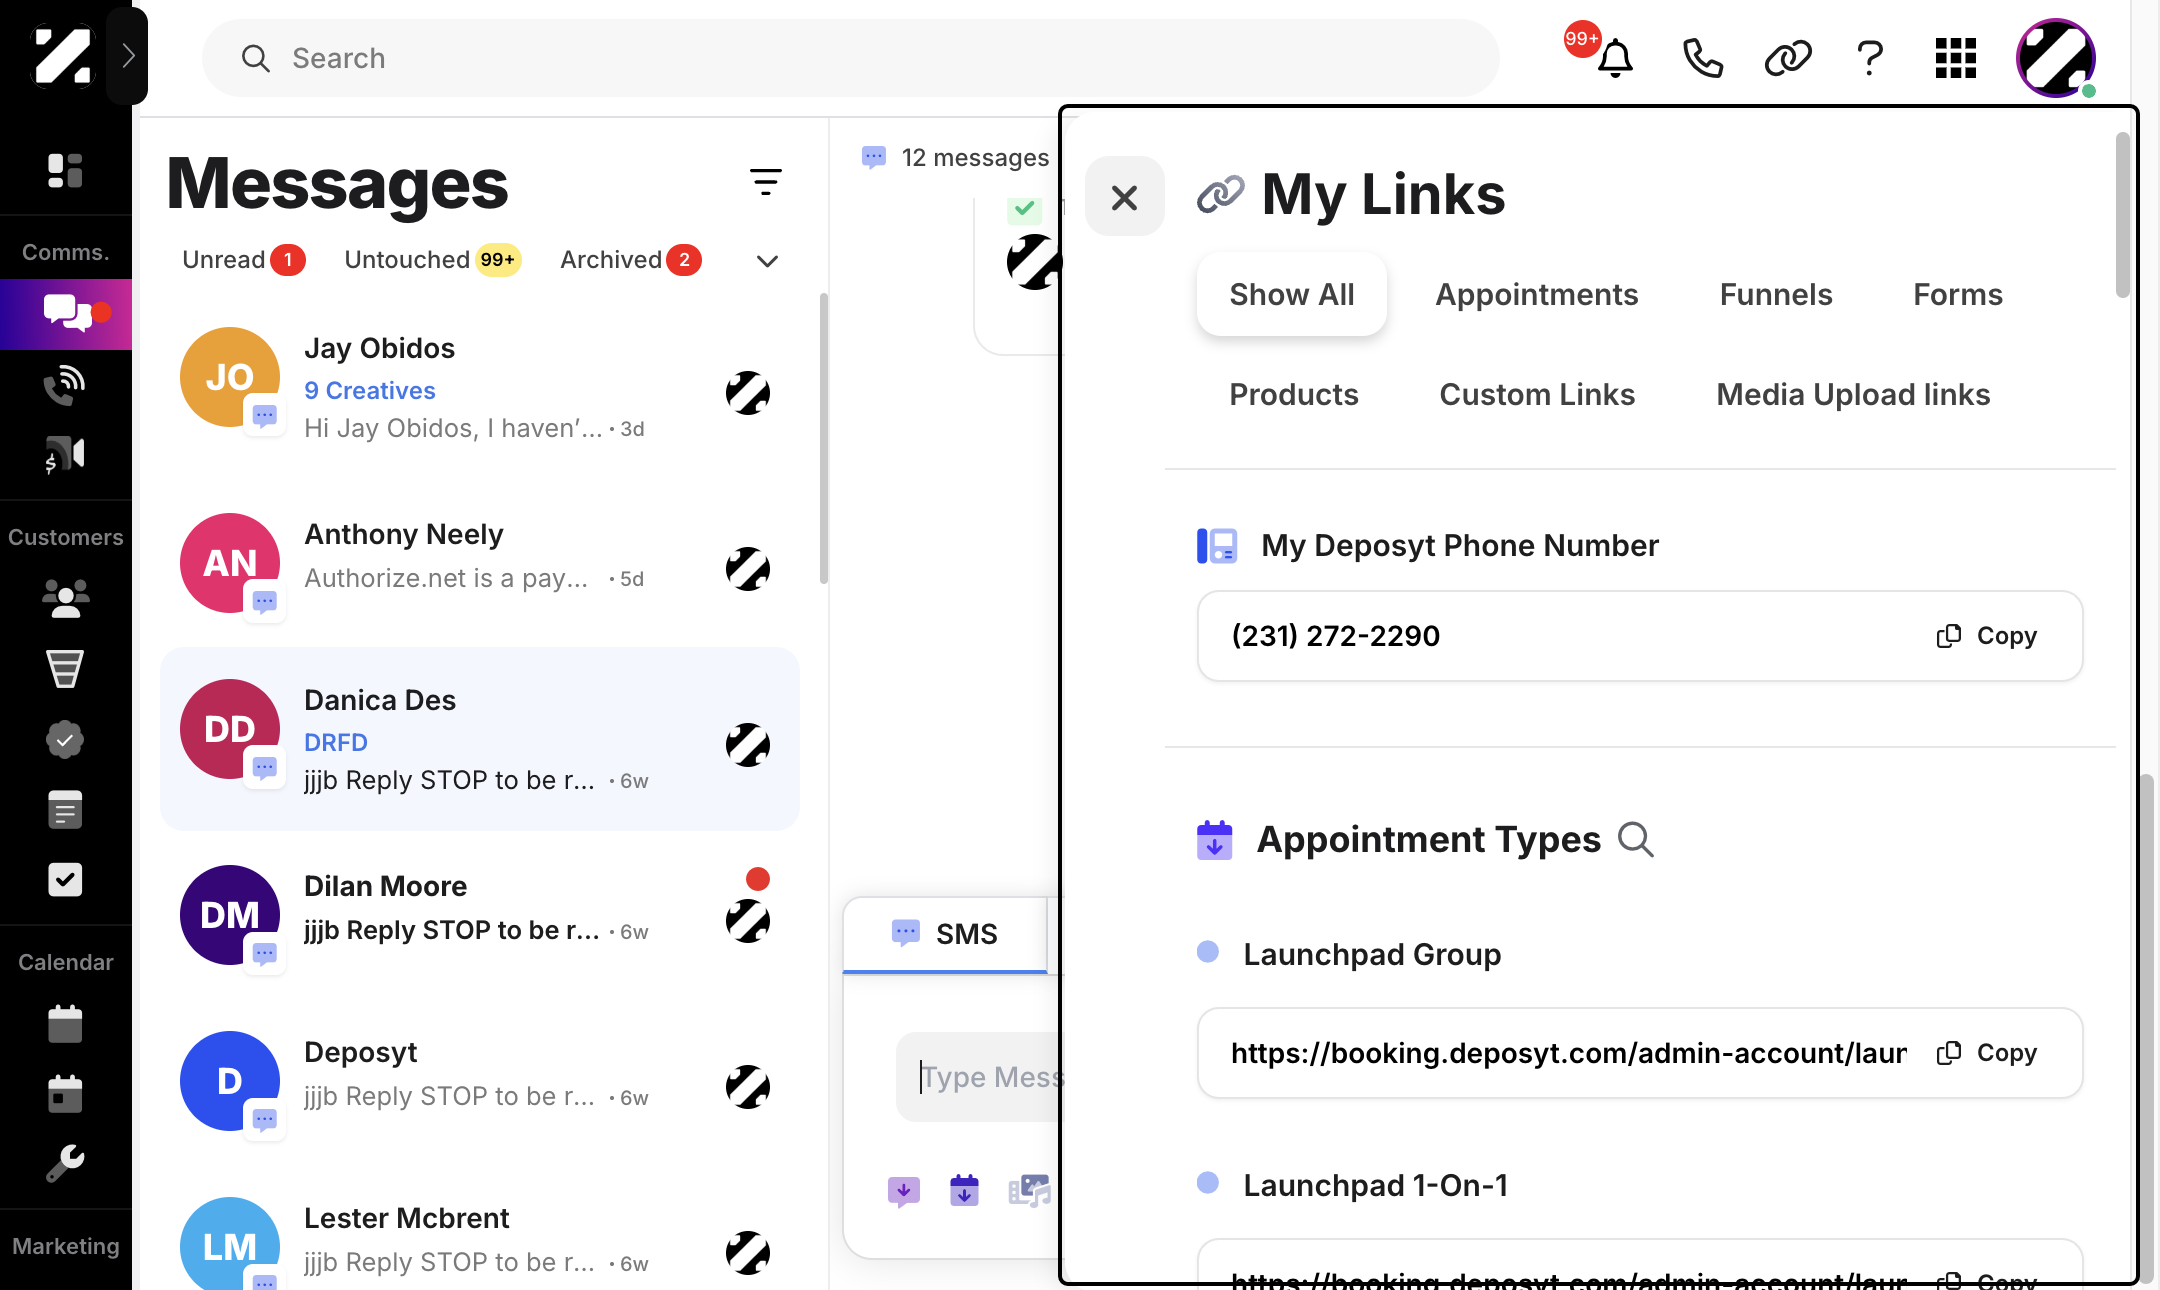Open conversations chat icon in sidebar
The image size is (2160, 1290).
click(66, 314)
